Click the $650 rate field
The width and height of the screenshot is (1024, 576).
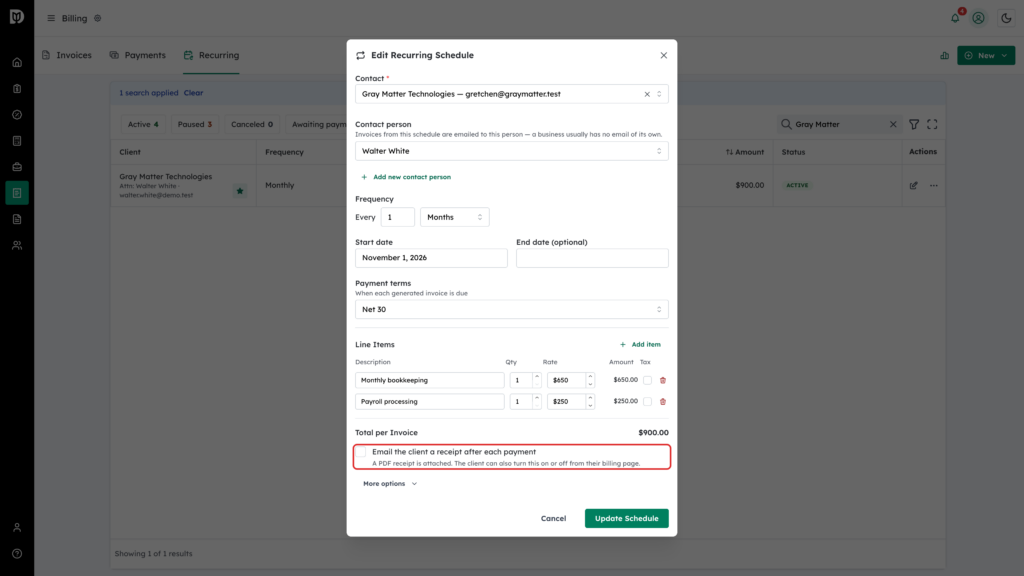566,380
